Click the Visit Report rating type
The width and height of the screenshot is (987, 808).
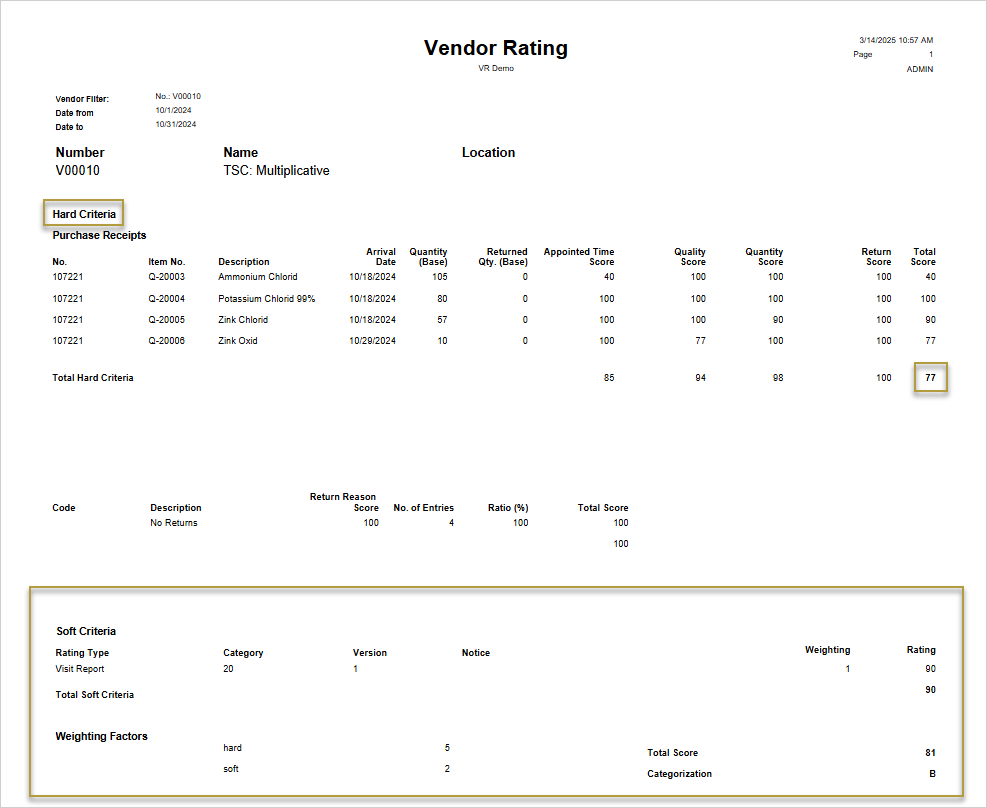tap(78, 668)
